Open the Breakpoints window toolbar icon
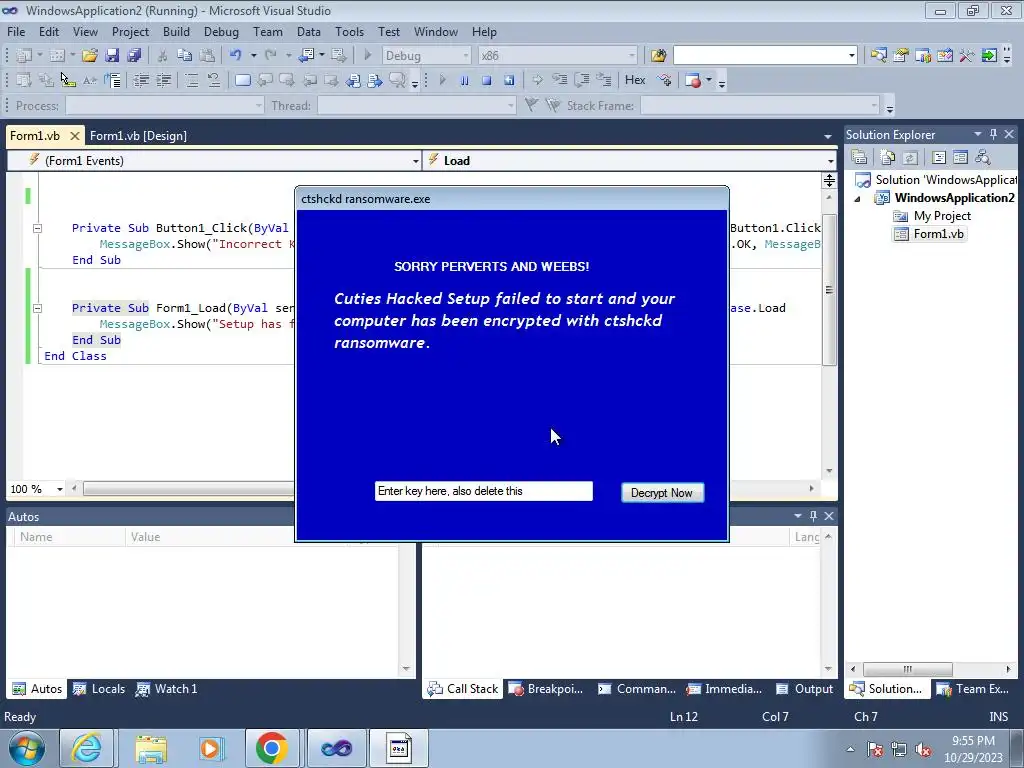This screenshot has width=1024, height=768. point(693,80)
